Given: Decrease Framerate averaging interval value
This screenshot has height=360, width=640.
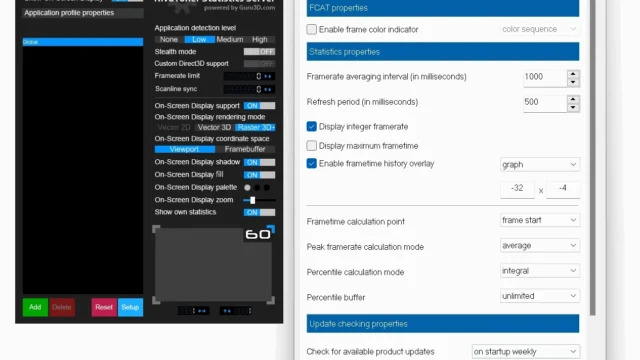Looking at the screenshot, I should point(573,82).
